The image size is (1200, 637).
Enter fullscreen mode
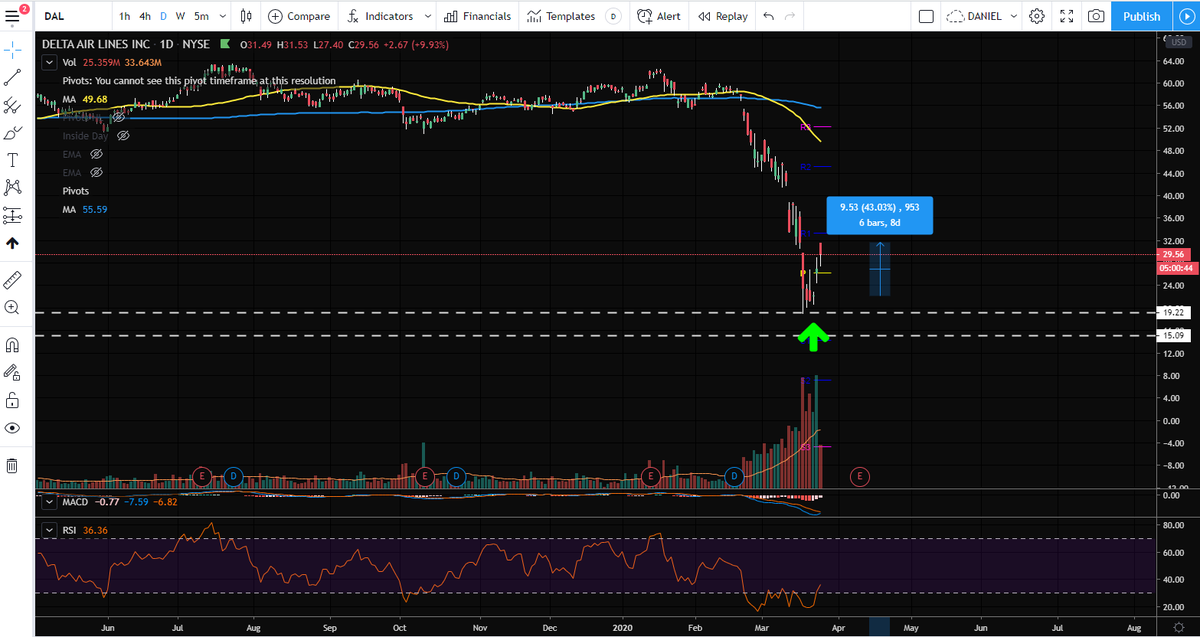point(1067,16)
